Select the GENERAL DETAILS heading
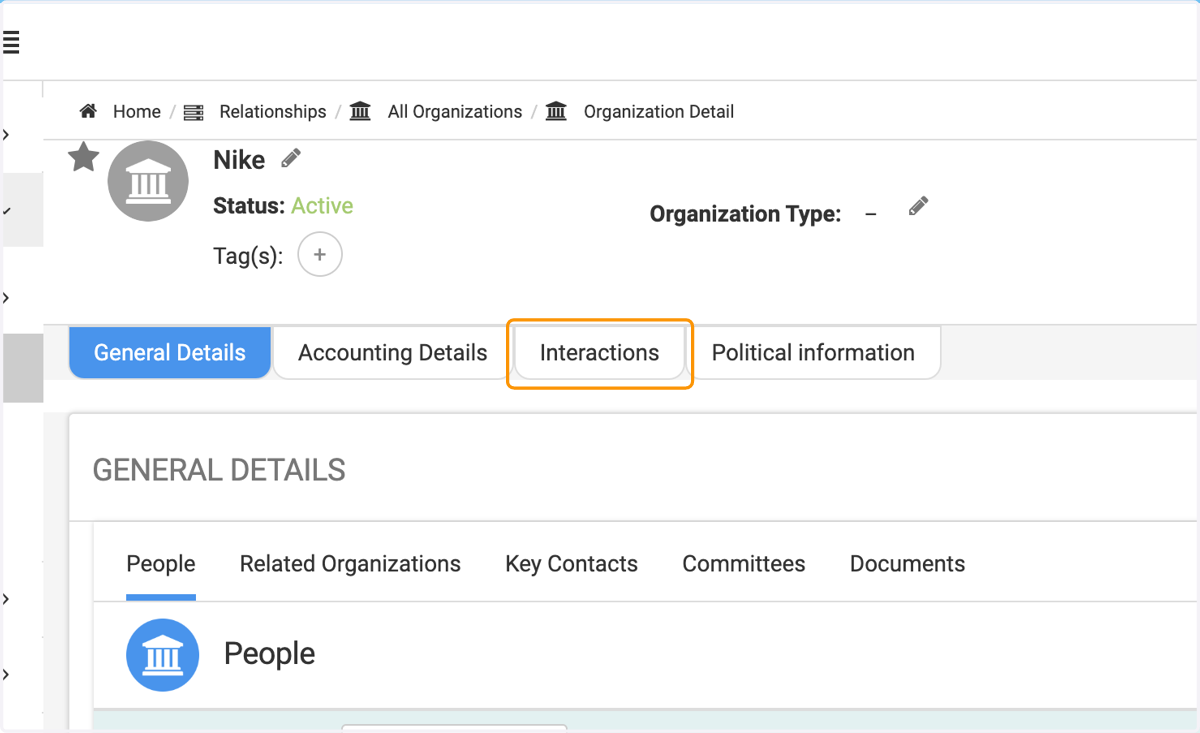Screen dimensions: 1200x733 click(x=219, y=470)
